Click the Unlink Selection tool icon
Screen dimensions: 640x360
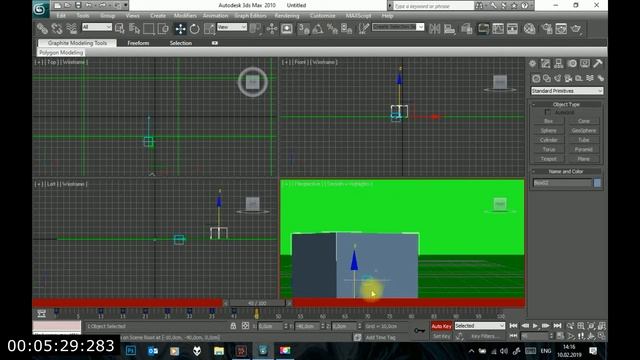coord(57,29)
